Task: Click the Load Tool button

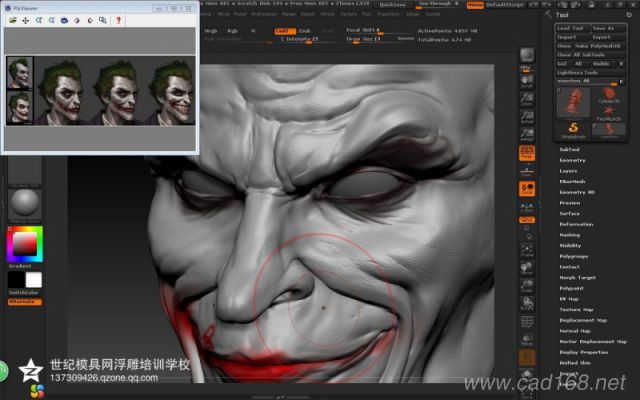Action: point(573,28)
